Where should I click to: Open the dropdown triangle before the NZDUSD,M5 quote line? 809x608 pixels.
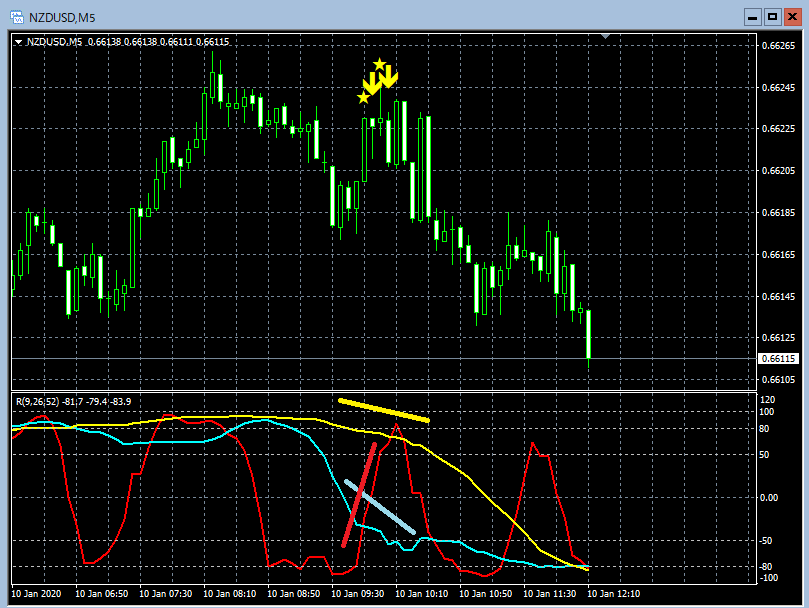19,42
